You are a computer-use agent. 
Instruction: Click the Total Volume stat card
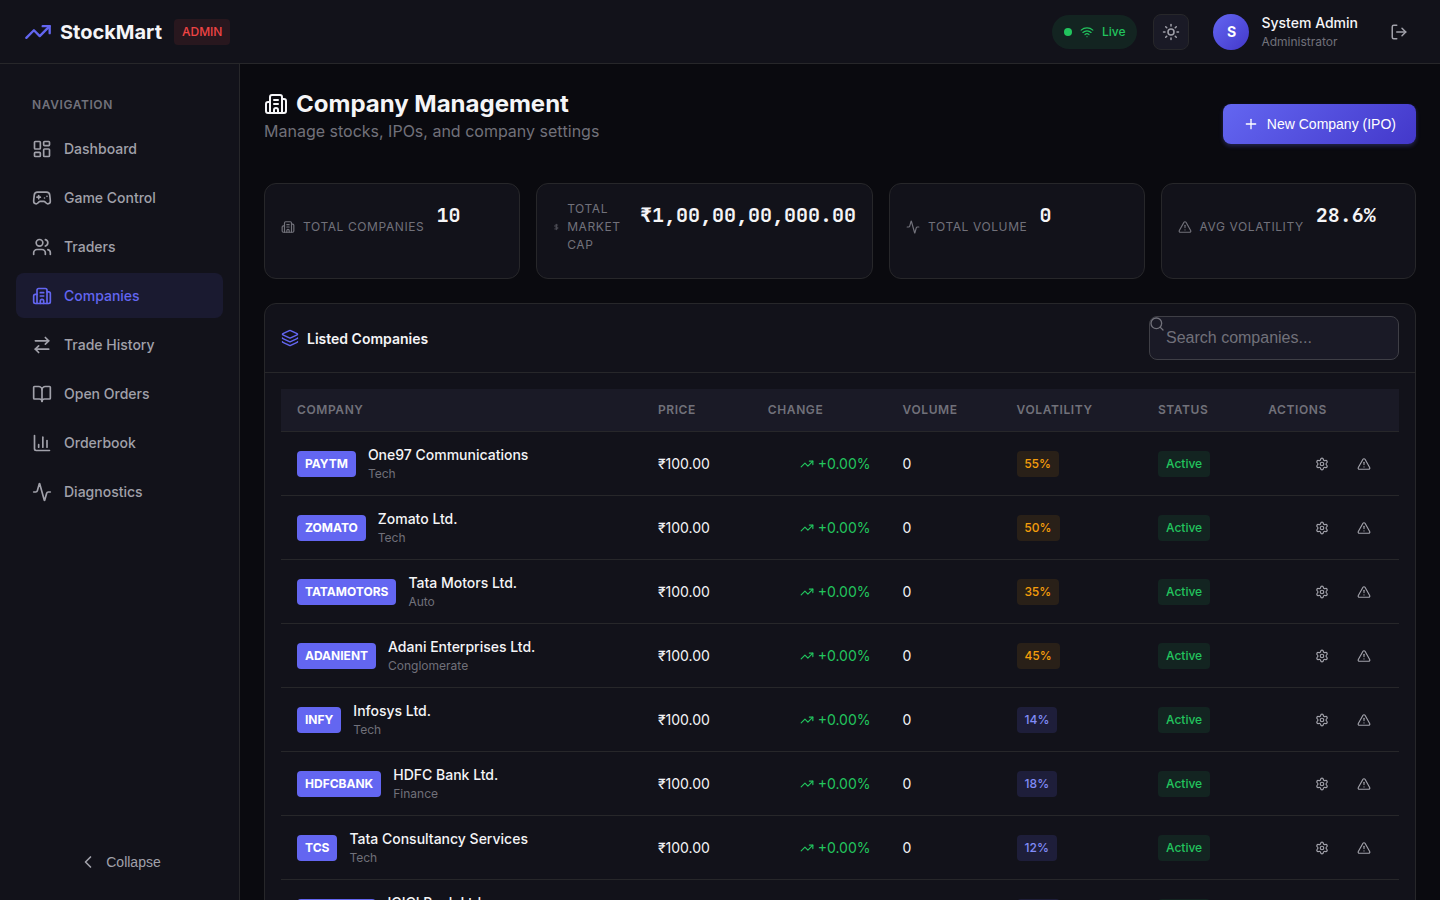pos(1017,231)
